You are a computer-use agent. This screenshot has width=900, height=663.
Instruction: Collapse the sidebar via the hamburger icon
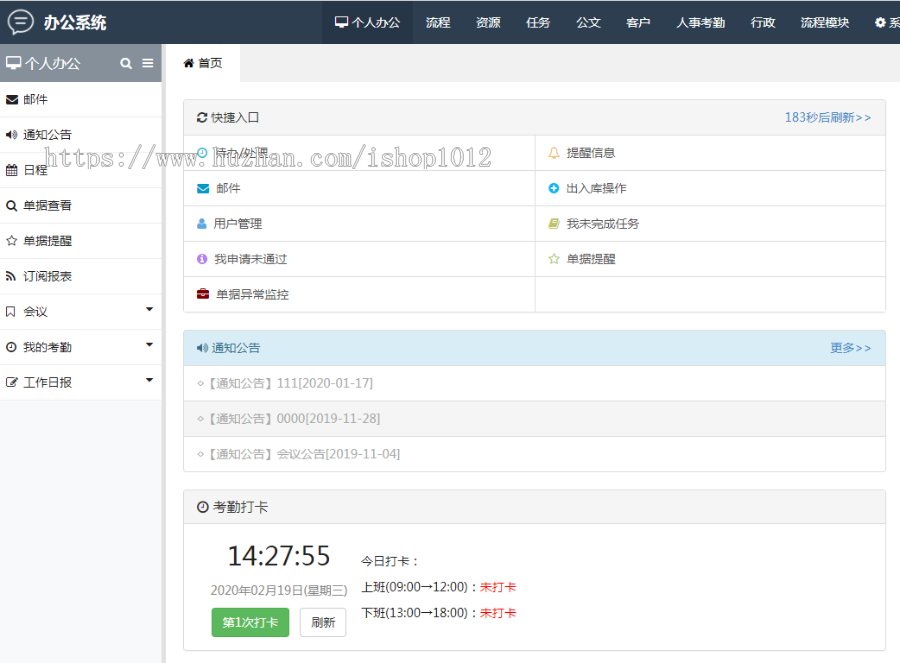[x=147, y=63]
